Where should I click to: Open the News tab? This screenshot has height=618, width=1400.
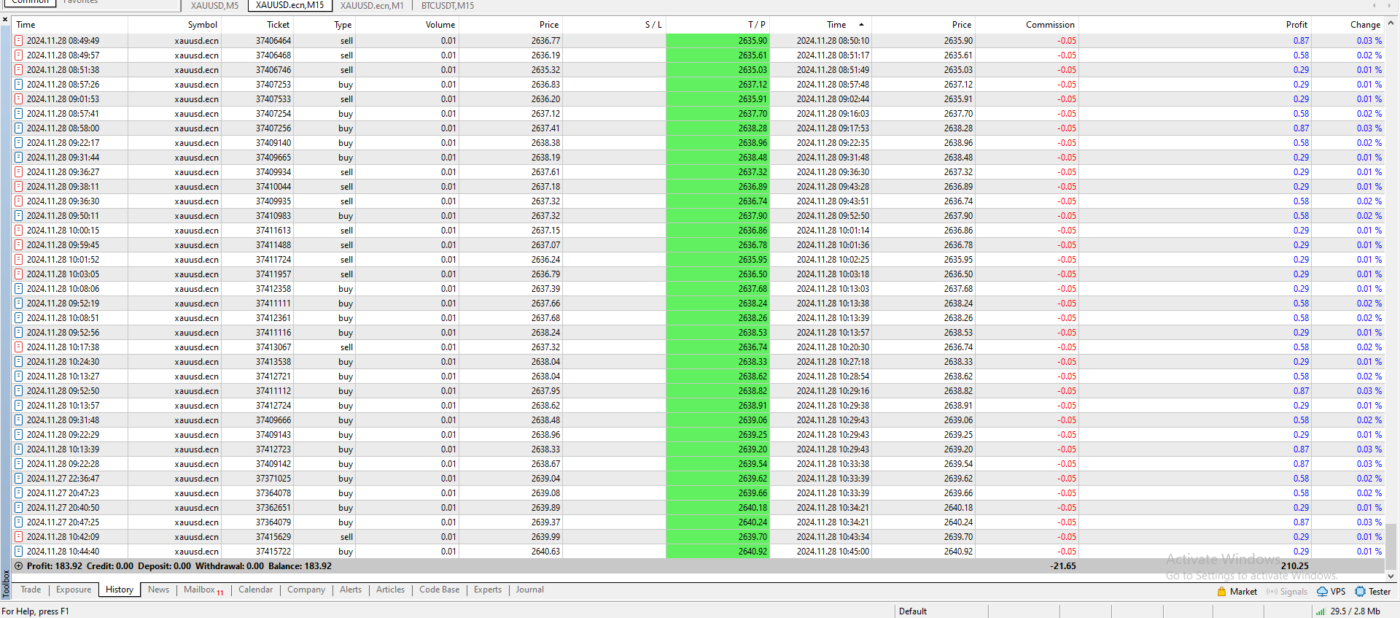[158, 590]
